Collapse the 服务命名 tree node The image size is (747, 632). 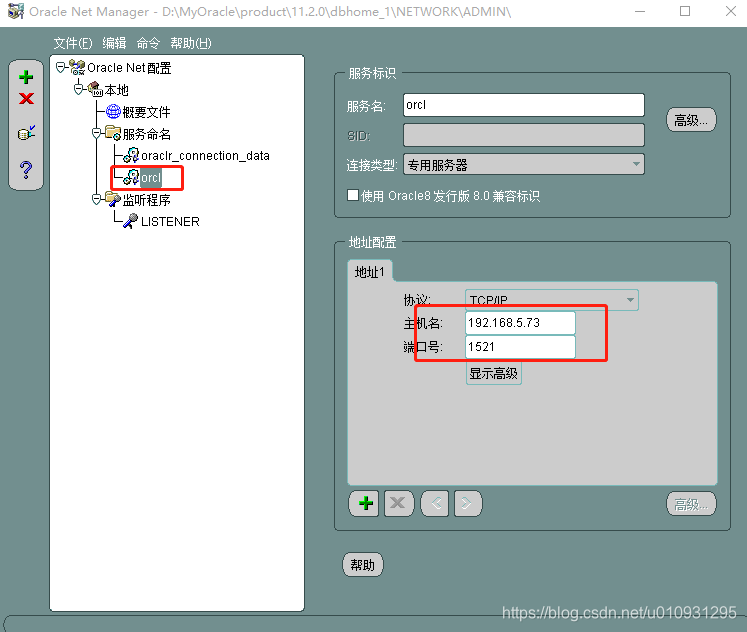pyautogui.click(x=96, y=133)
